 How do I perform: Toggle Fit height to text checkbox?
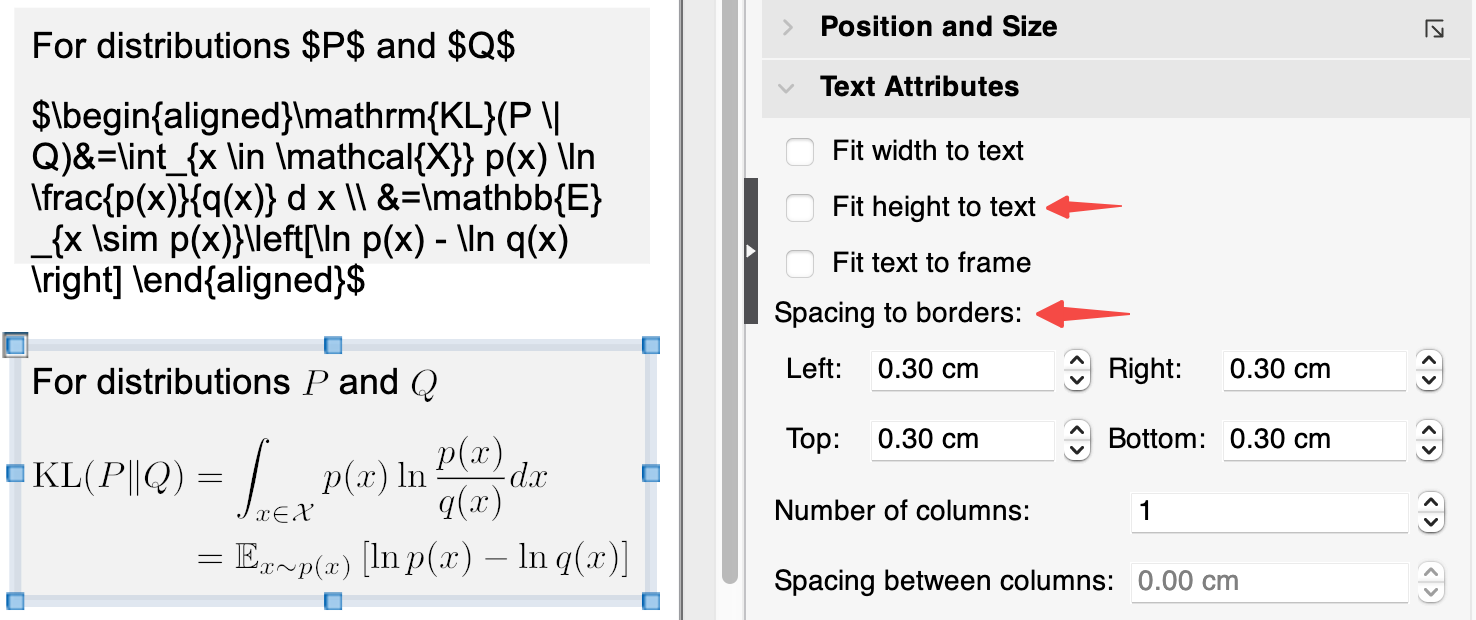[800, 208]
